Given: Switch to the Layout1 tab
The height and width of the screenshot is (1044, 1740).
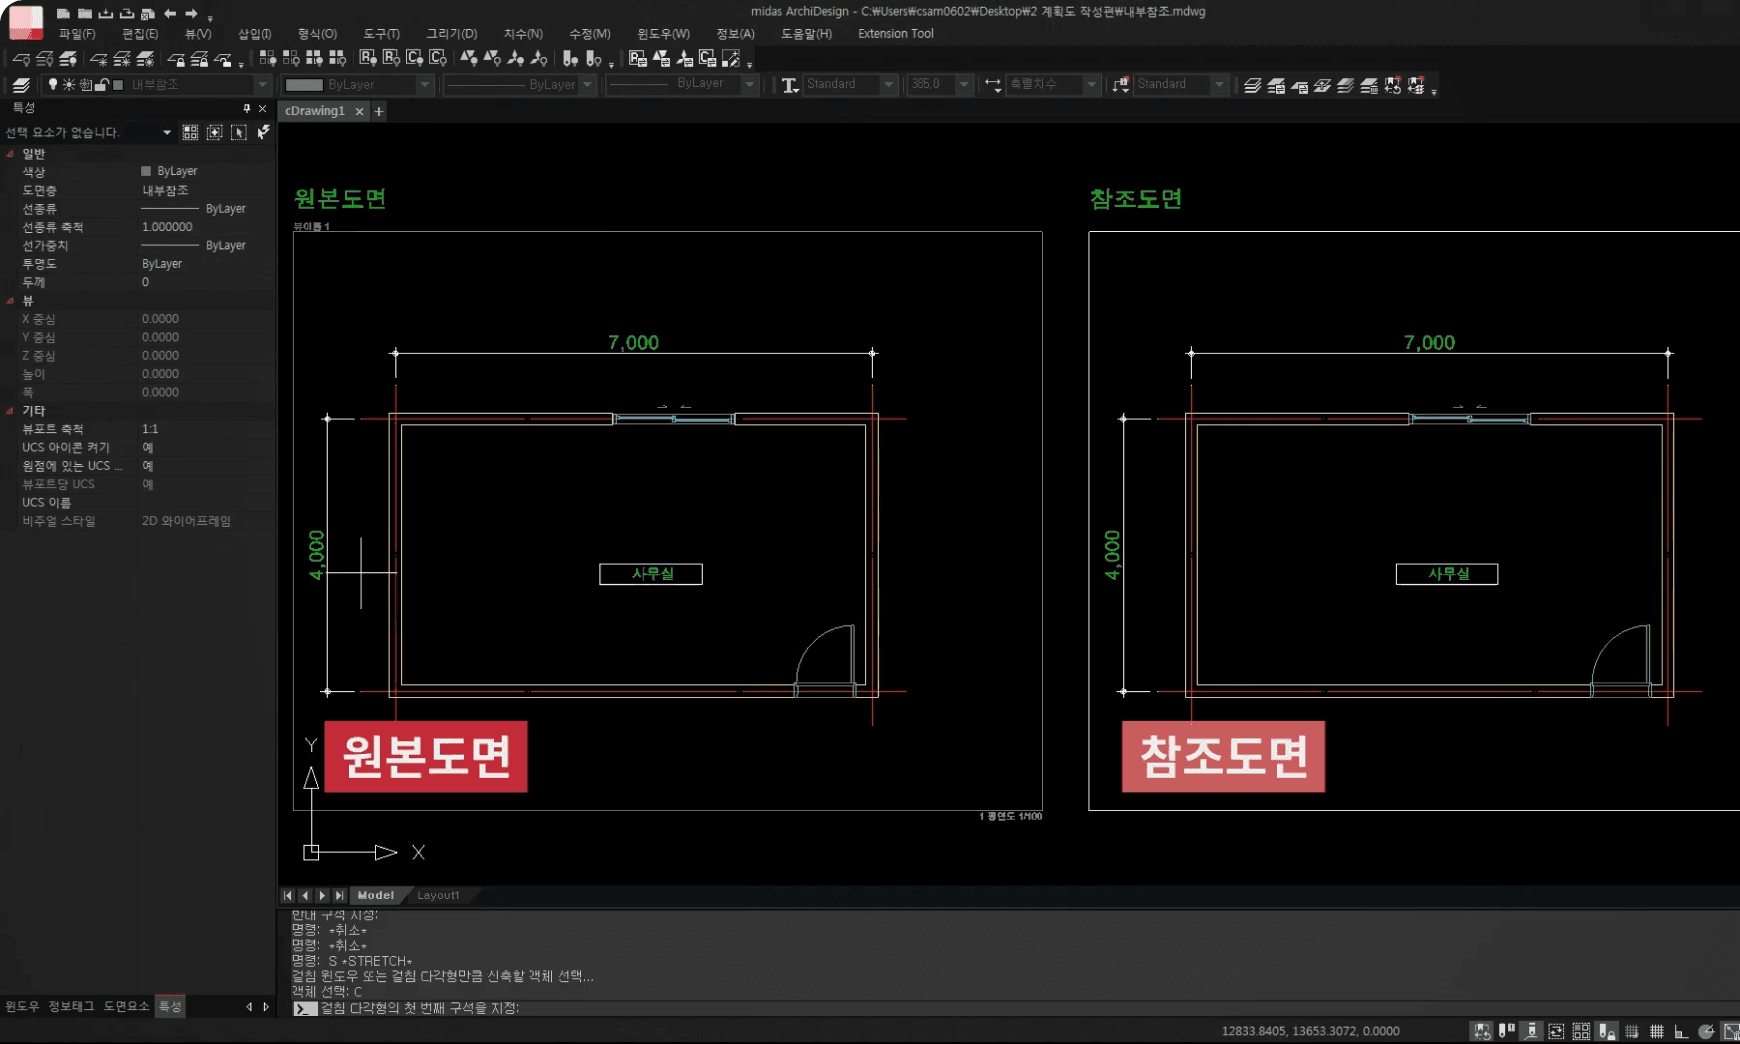Looking at the screenshot, I should (438, 895).
